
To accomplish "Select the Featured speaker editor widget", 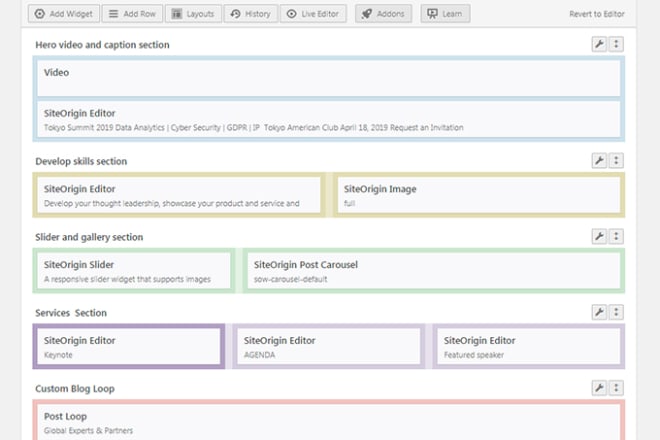I will (x=529, y=347).
